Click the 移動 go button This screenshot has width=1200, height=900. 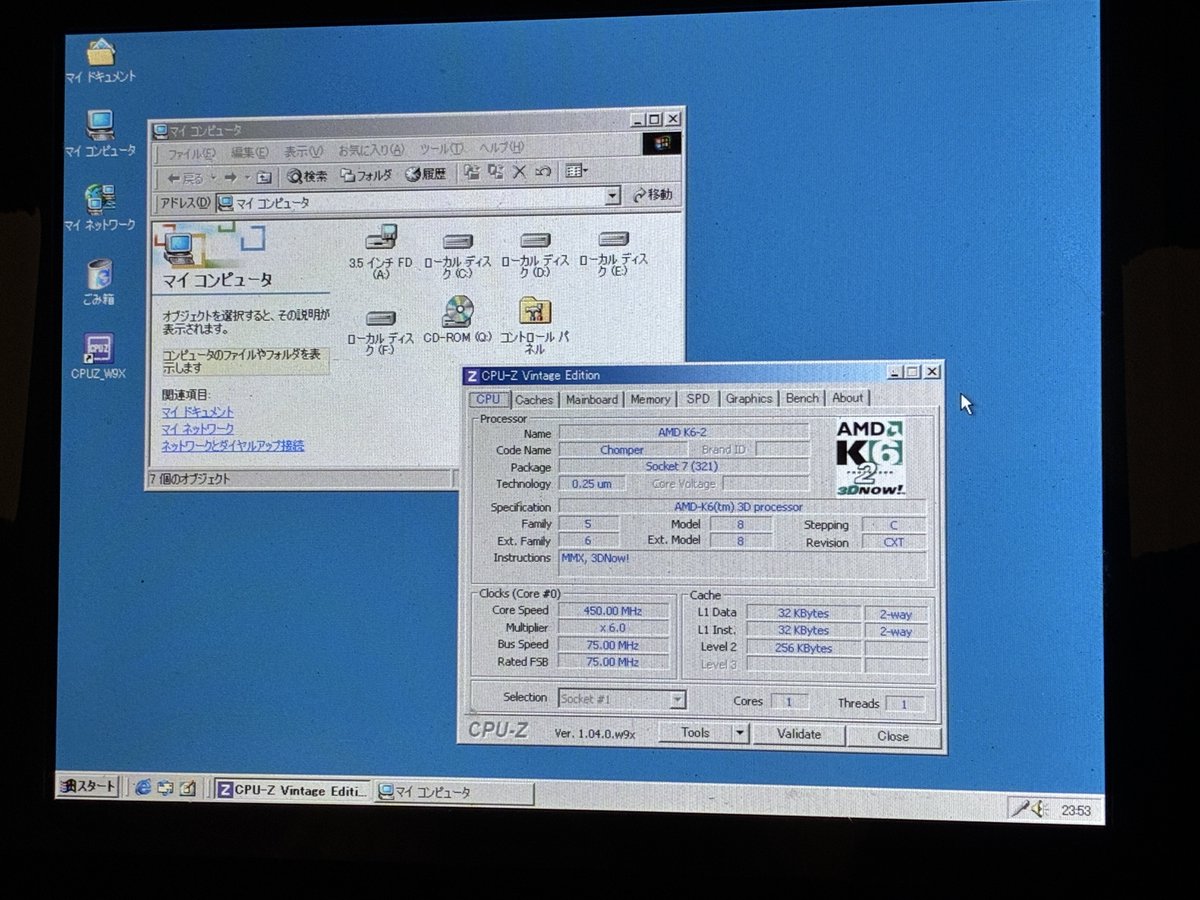[x=652, y=195]
